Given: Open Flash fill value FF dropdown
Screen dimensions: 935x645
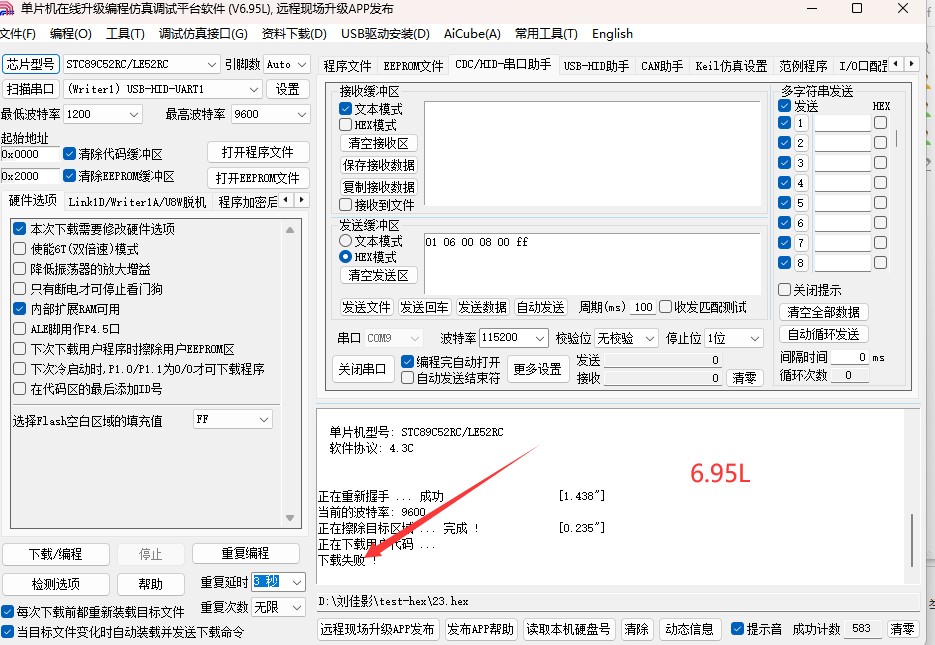Looking at the screenshot, I should [233, 419].
